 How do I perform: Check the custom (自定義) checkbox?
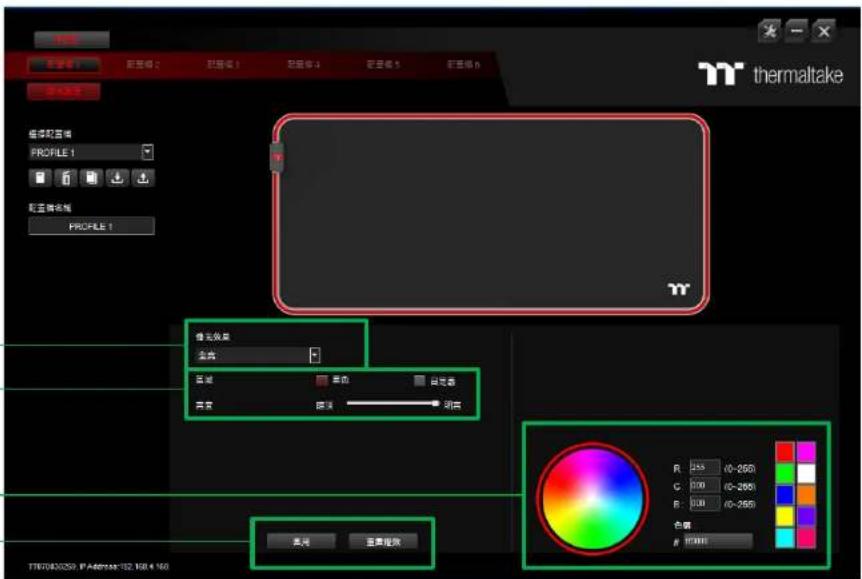point(419,381)
